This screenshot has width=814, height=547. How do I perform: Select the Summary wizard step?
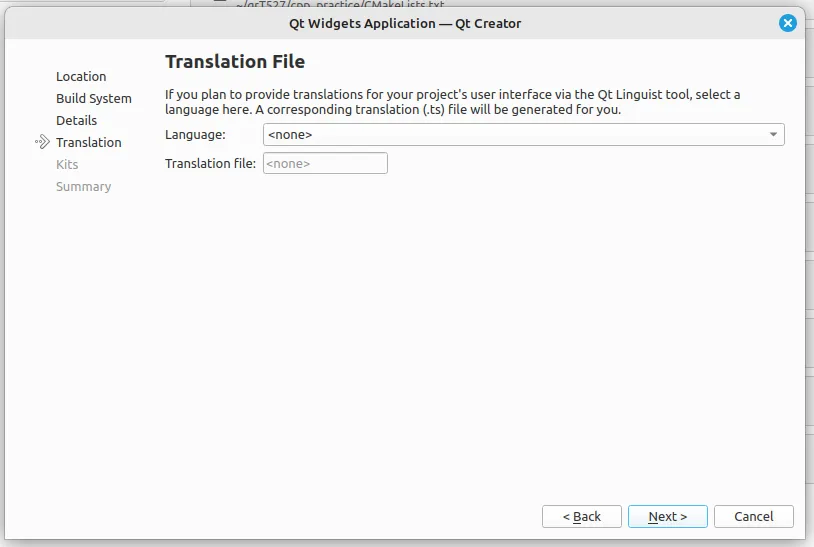point(84,186)
